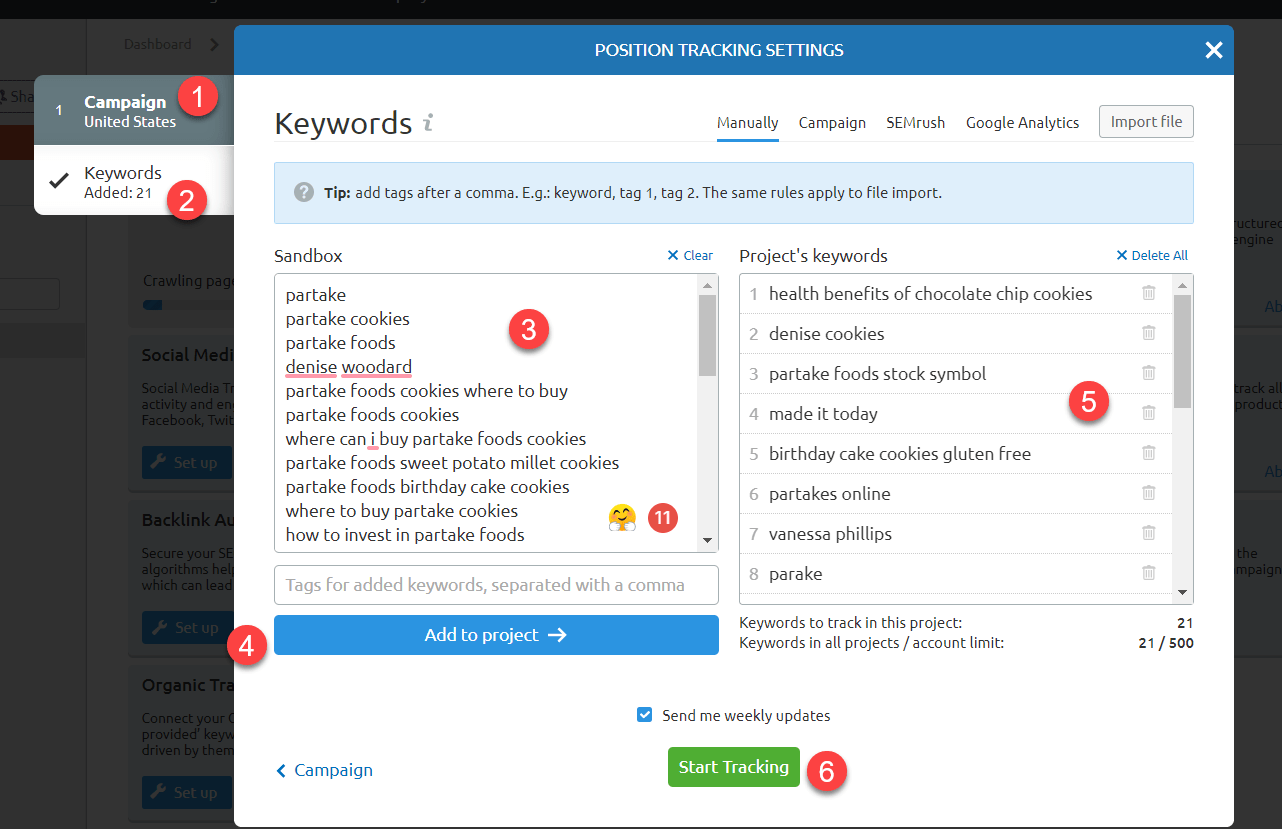The width and height of the screenshot is (1282, 829).
Task: Select 'partakes online' keyword row
Action: coord(956,493)
